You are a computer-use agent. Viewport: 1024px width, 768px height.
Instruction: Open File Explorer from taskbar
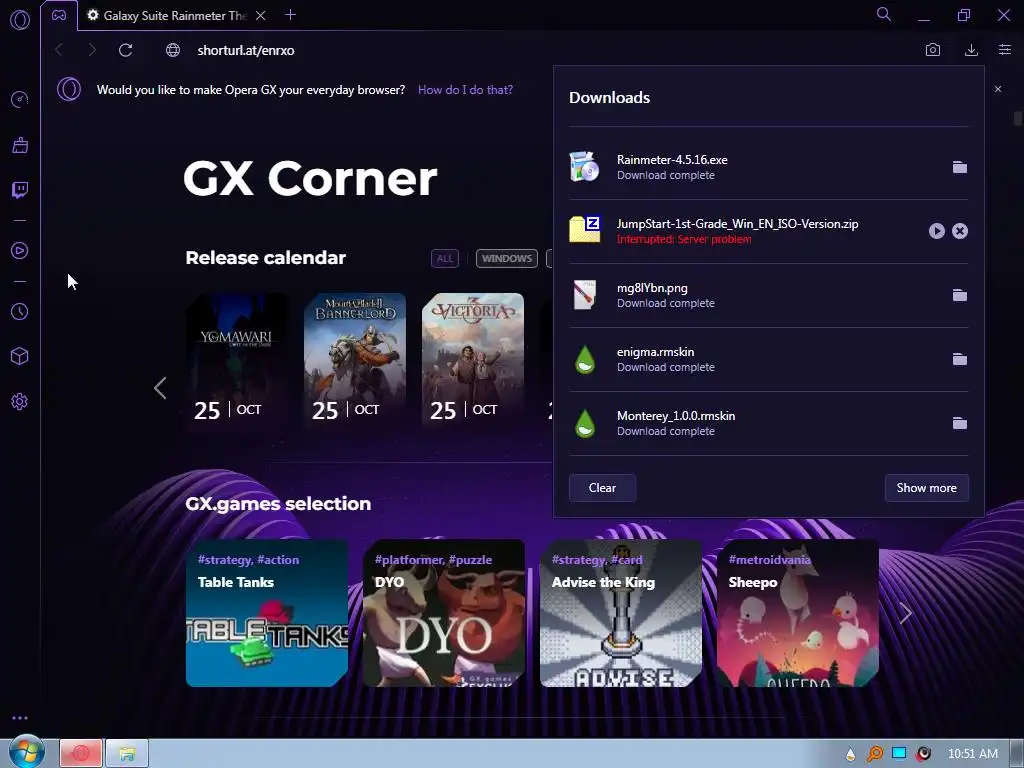click(127, 754)
